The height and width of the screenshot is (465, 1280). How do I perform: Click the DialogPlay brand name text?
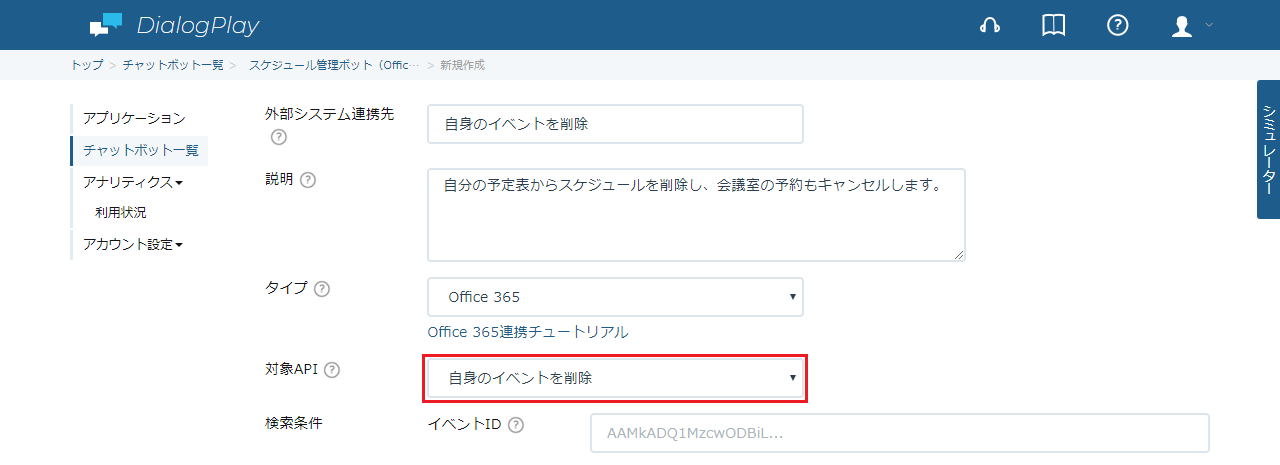point(197,25)
